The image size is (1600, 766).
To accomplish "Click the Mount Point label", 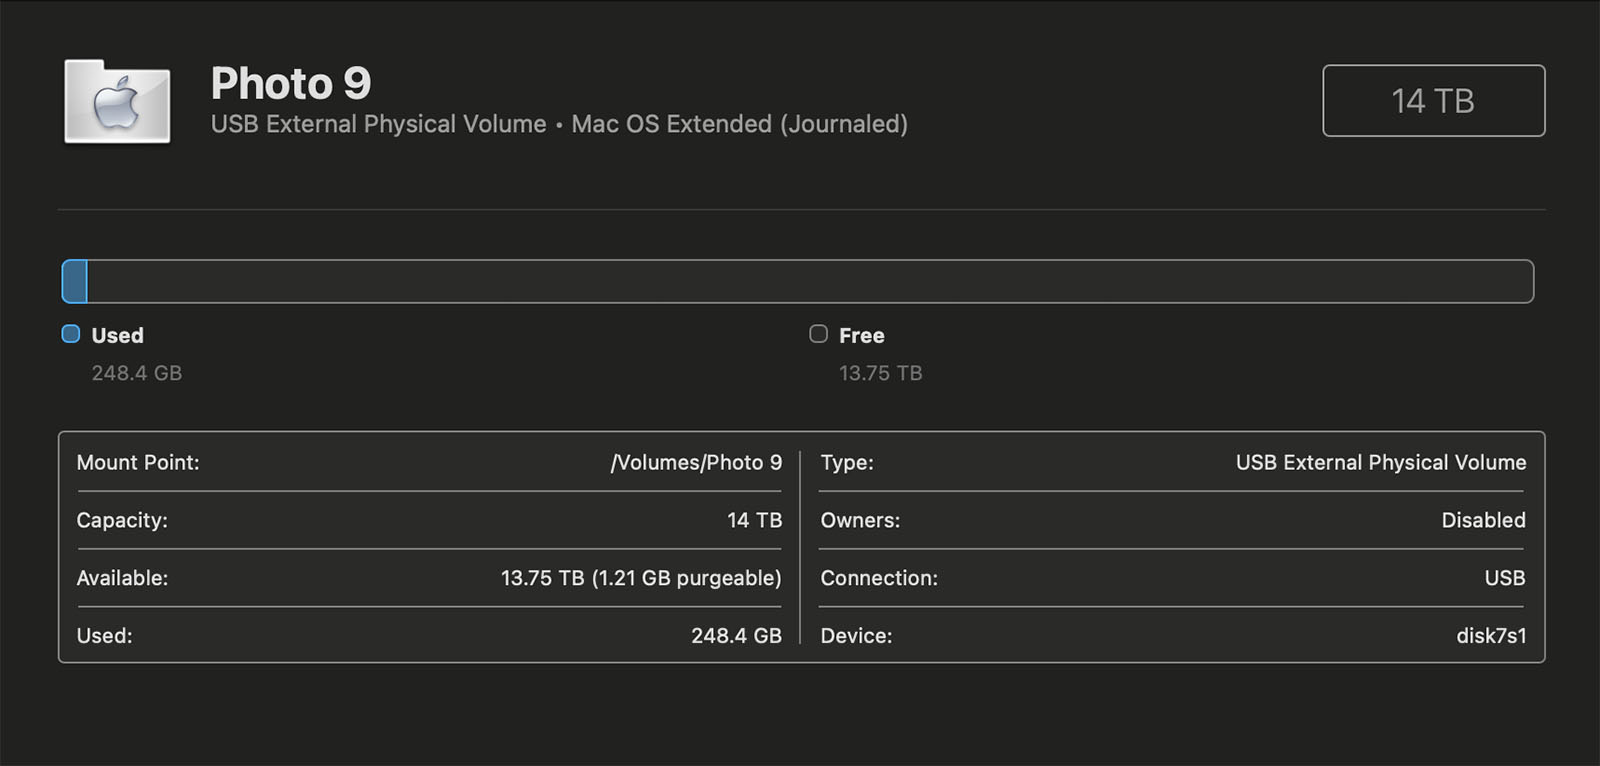I will tap(138, 462).
